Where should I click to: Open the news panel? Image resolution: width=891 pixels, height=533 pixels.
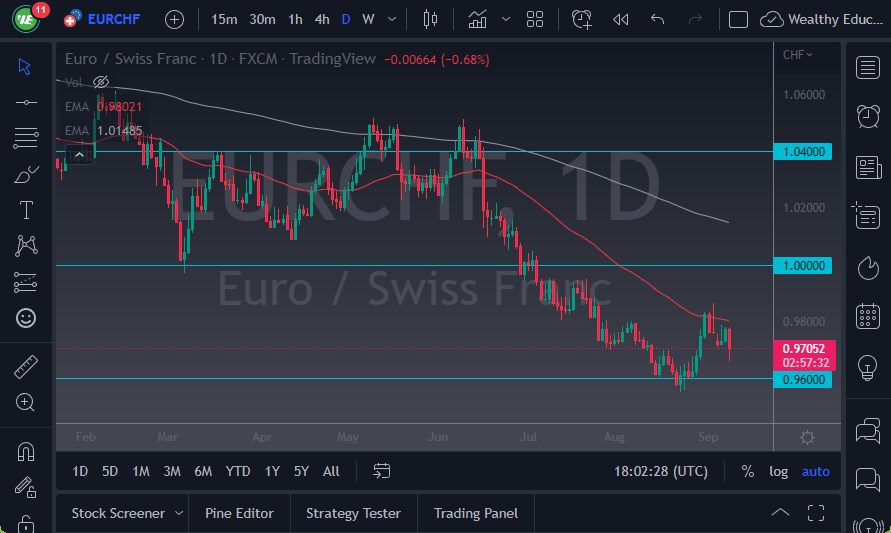[868, 167]
